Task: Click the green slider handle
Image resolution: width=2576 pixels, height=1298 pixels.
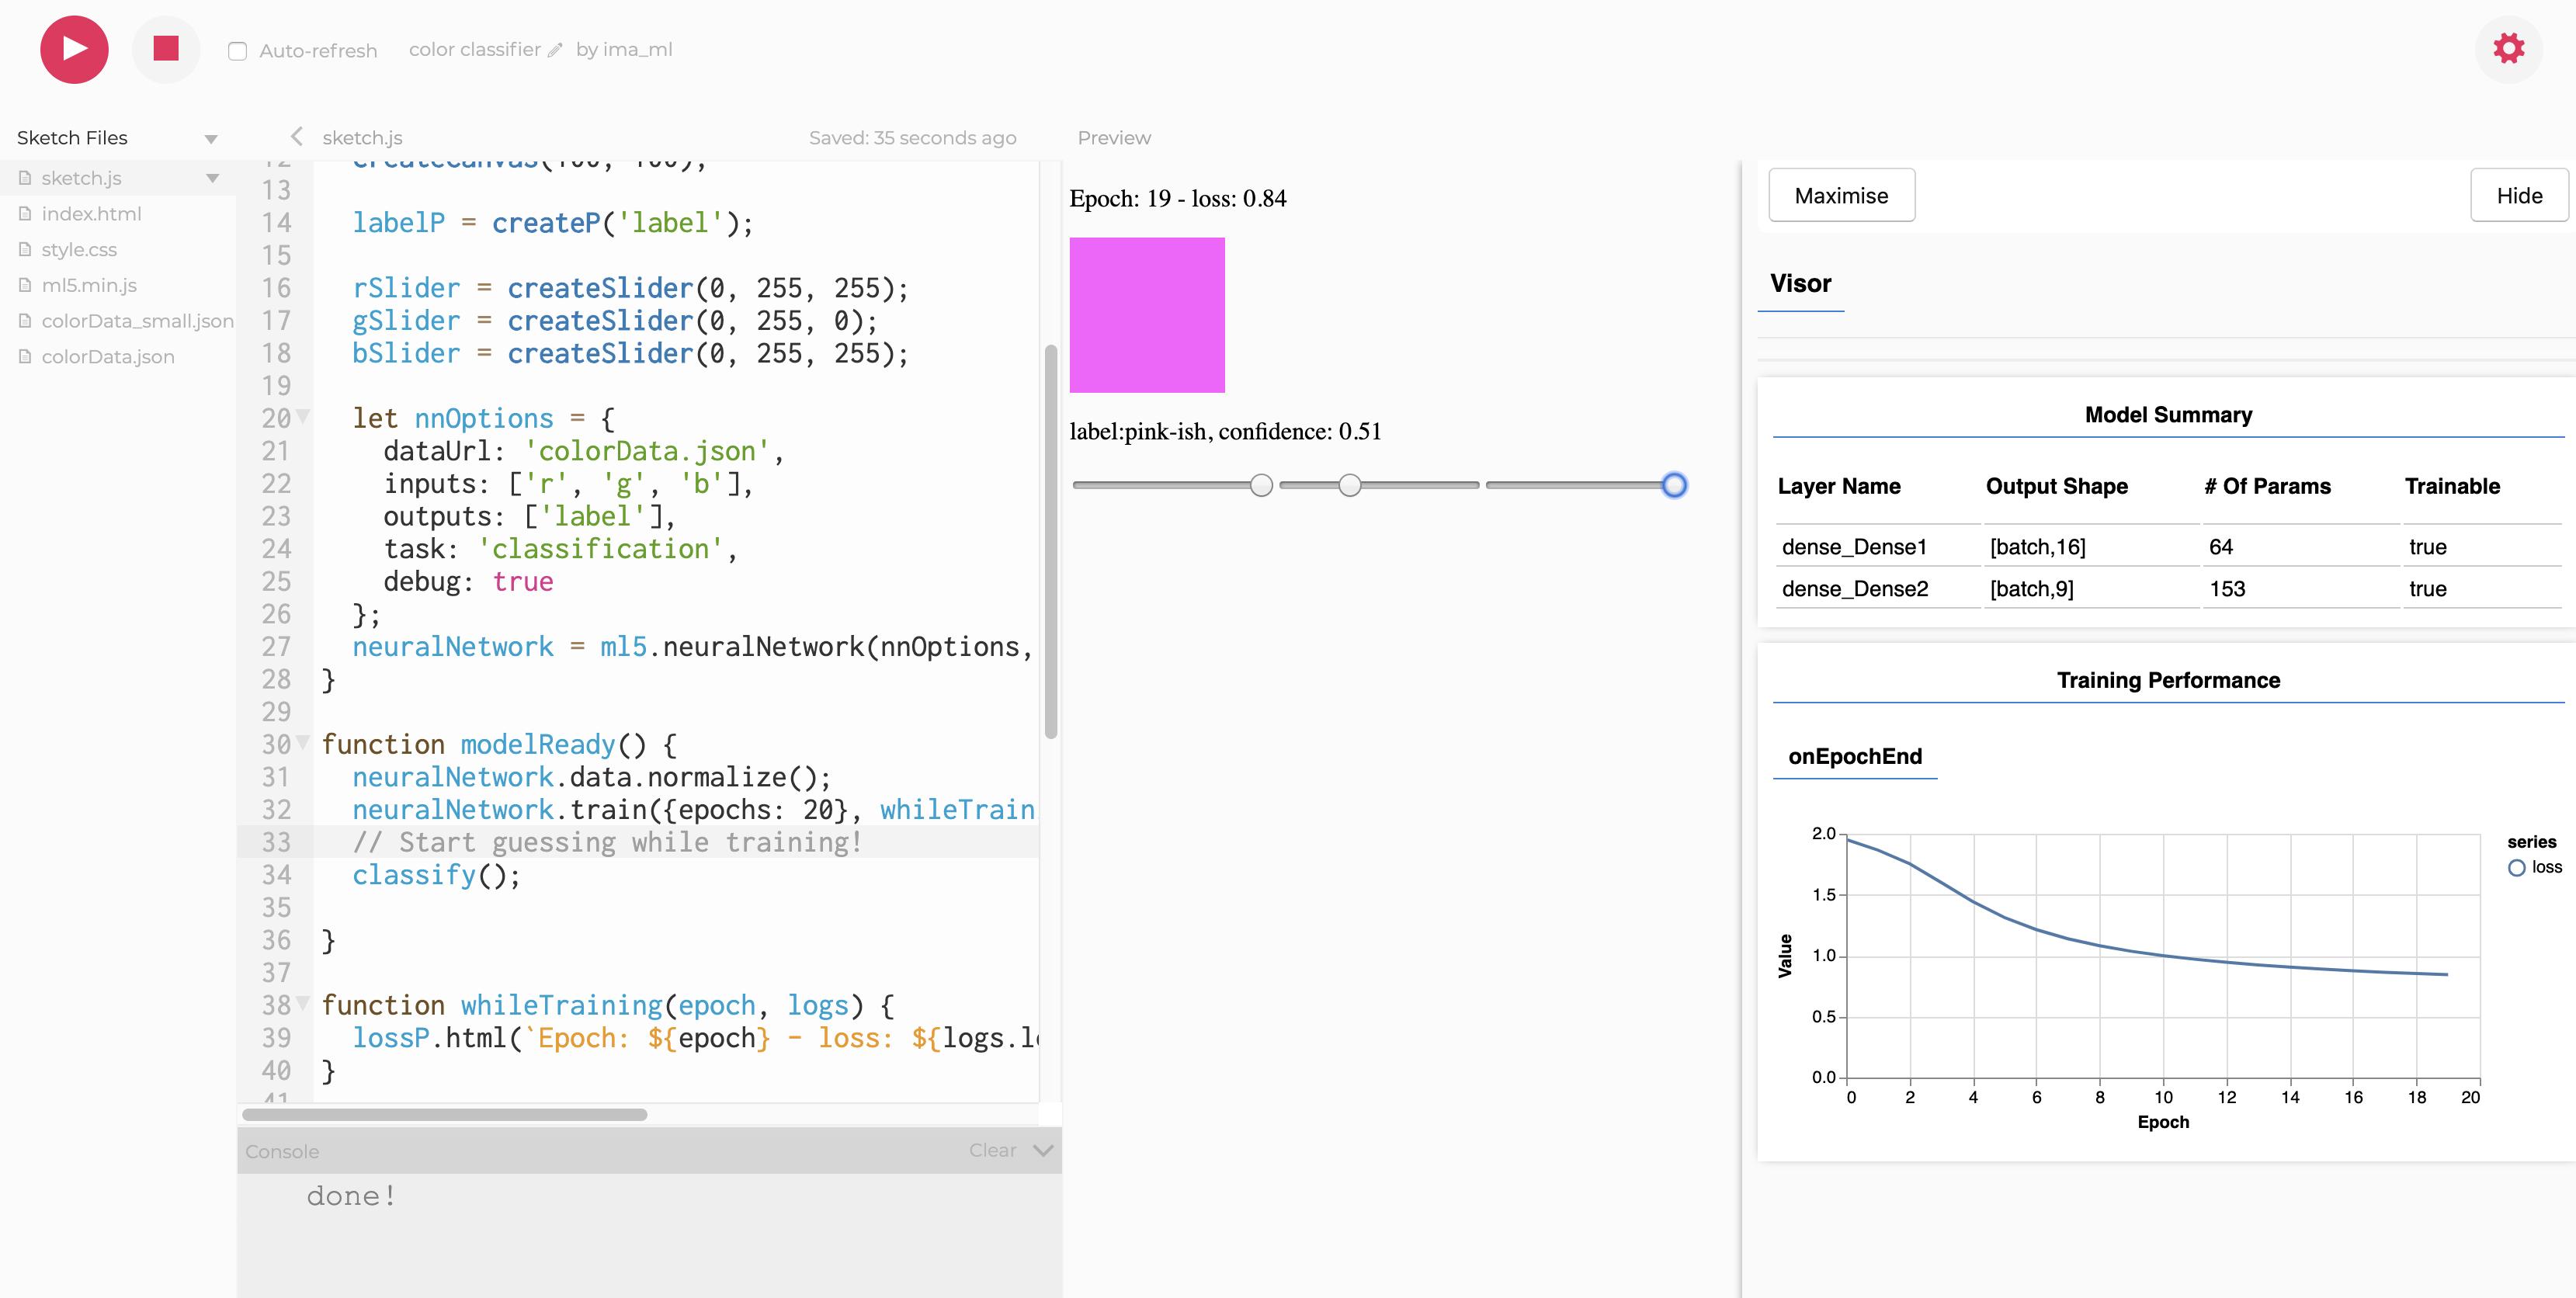Action: point(1349,485)
